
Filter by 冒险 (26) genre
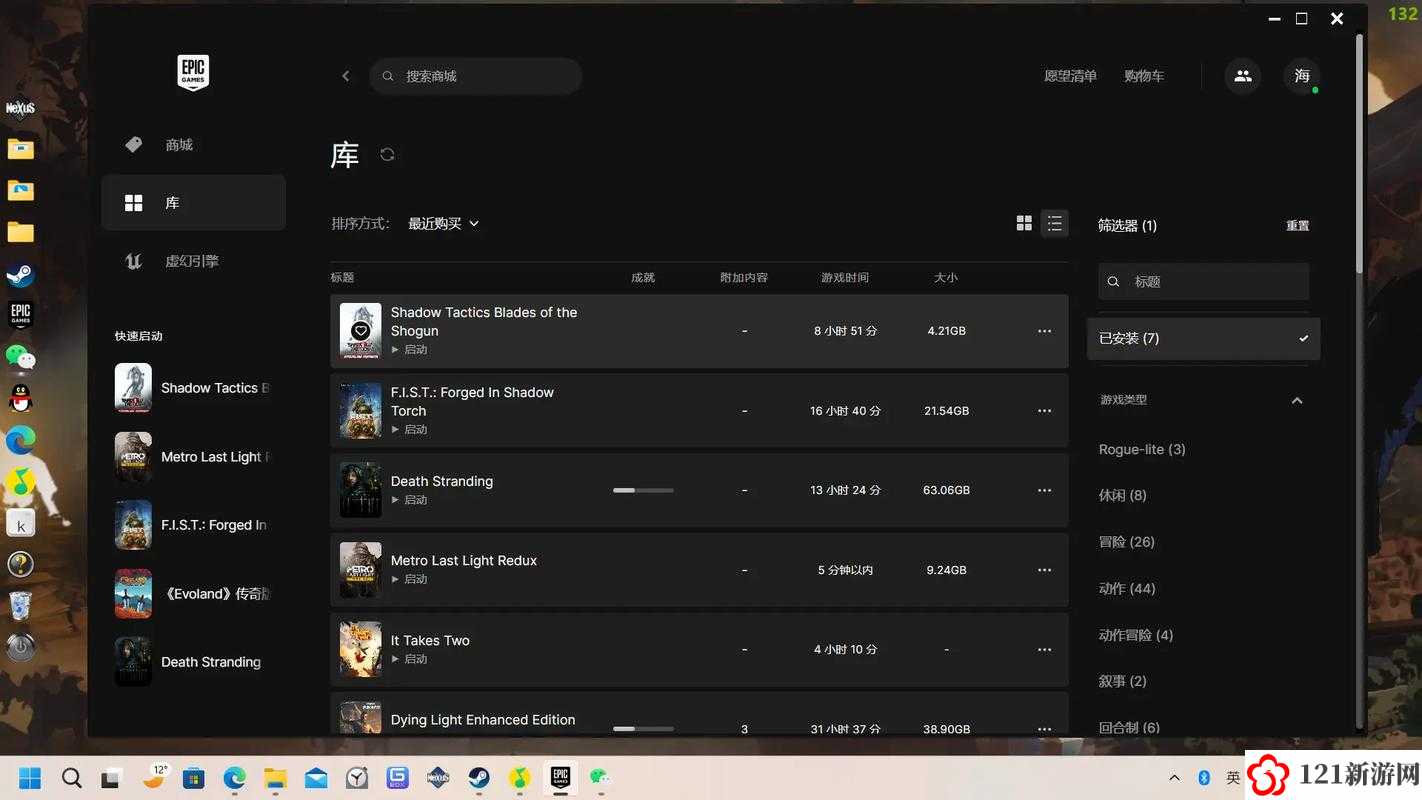tap(1126, 542)
